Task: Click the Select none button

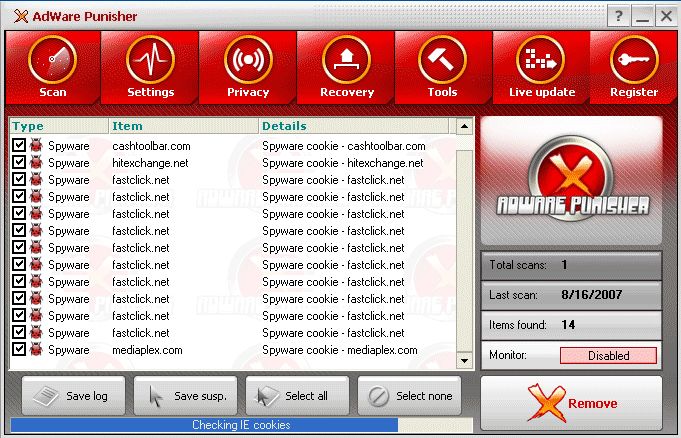Action: pos(410,396)
